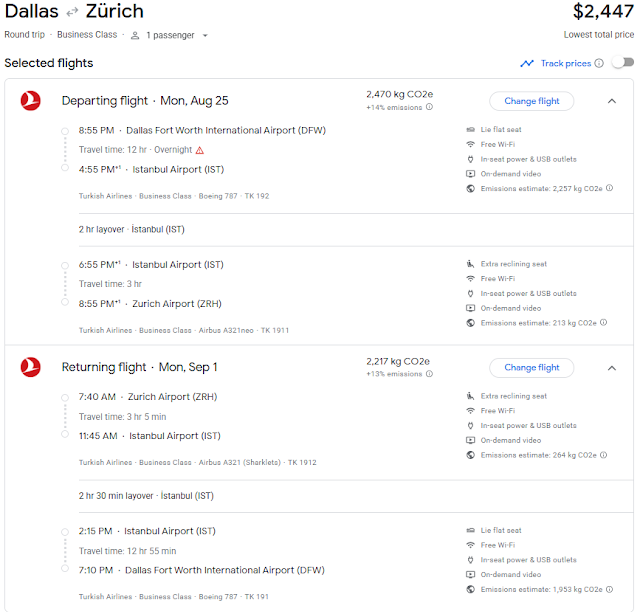The width and height of the screenshot is (640, 614).
Task: Click the overnight warning triangle icon
Action: pyautogui.click(x=200, y=150)
